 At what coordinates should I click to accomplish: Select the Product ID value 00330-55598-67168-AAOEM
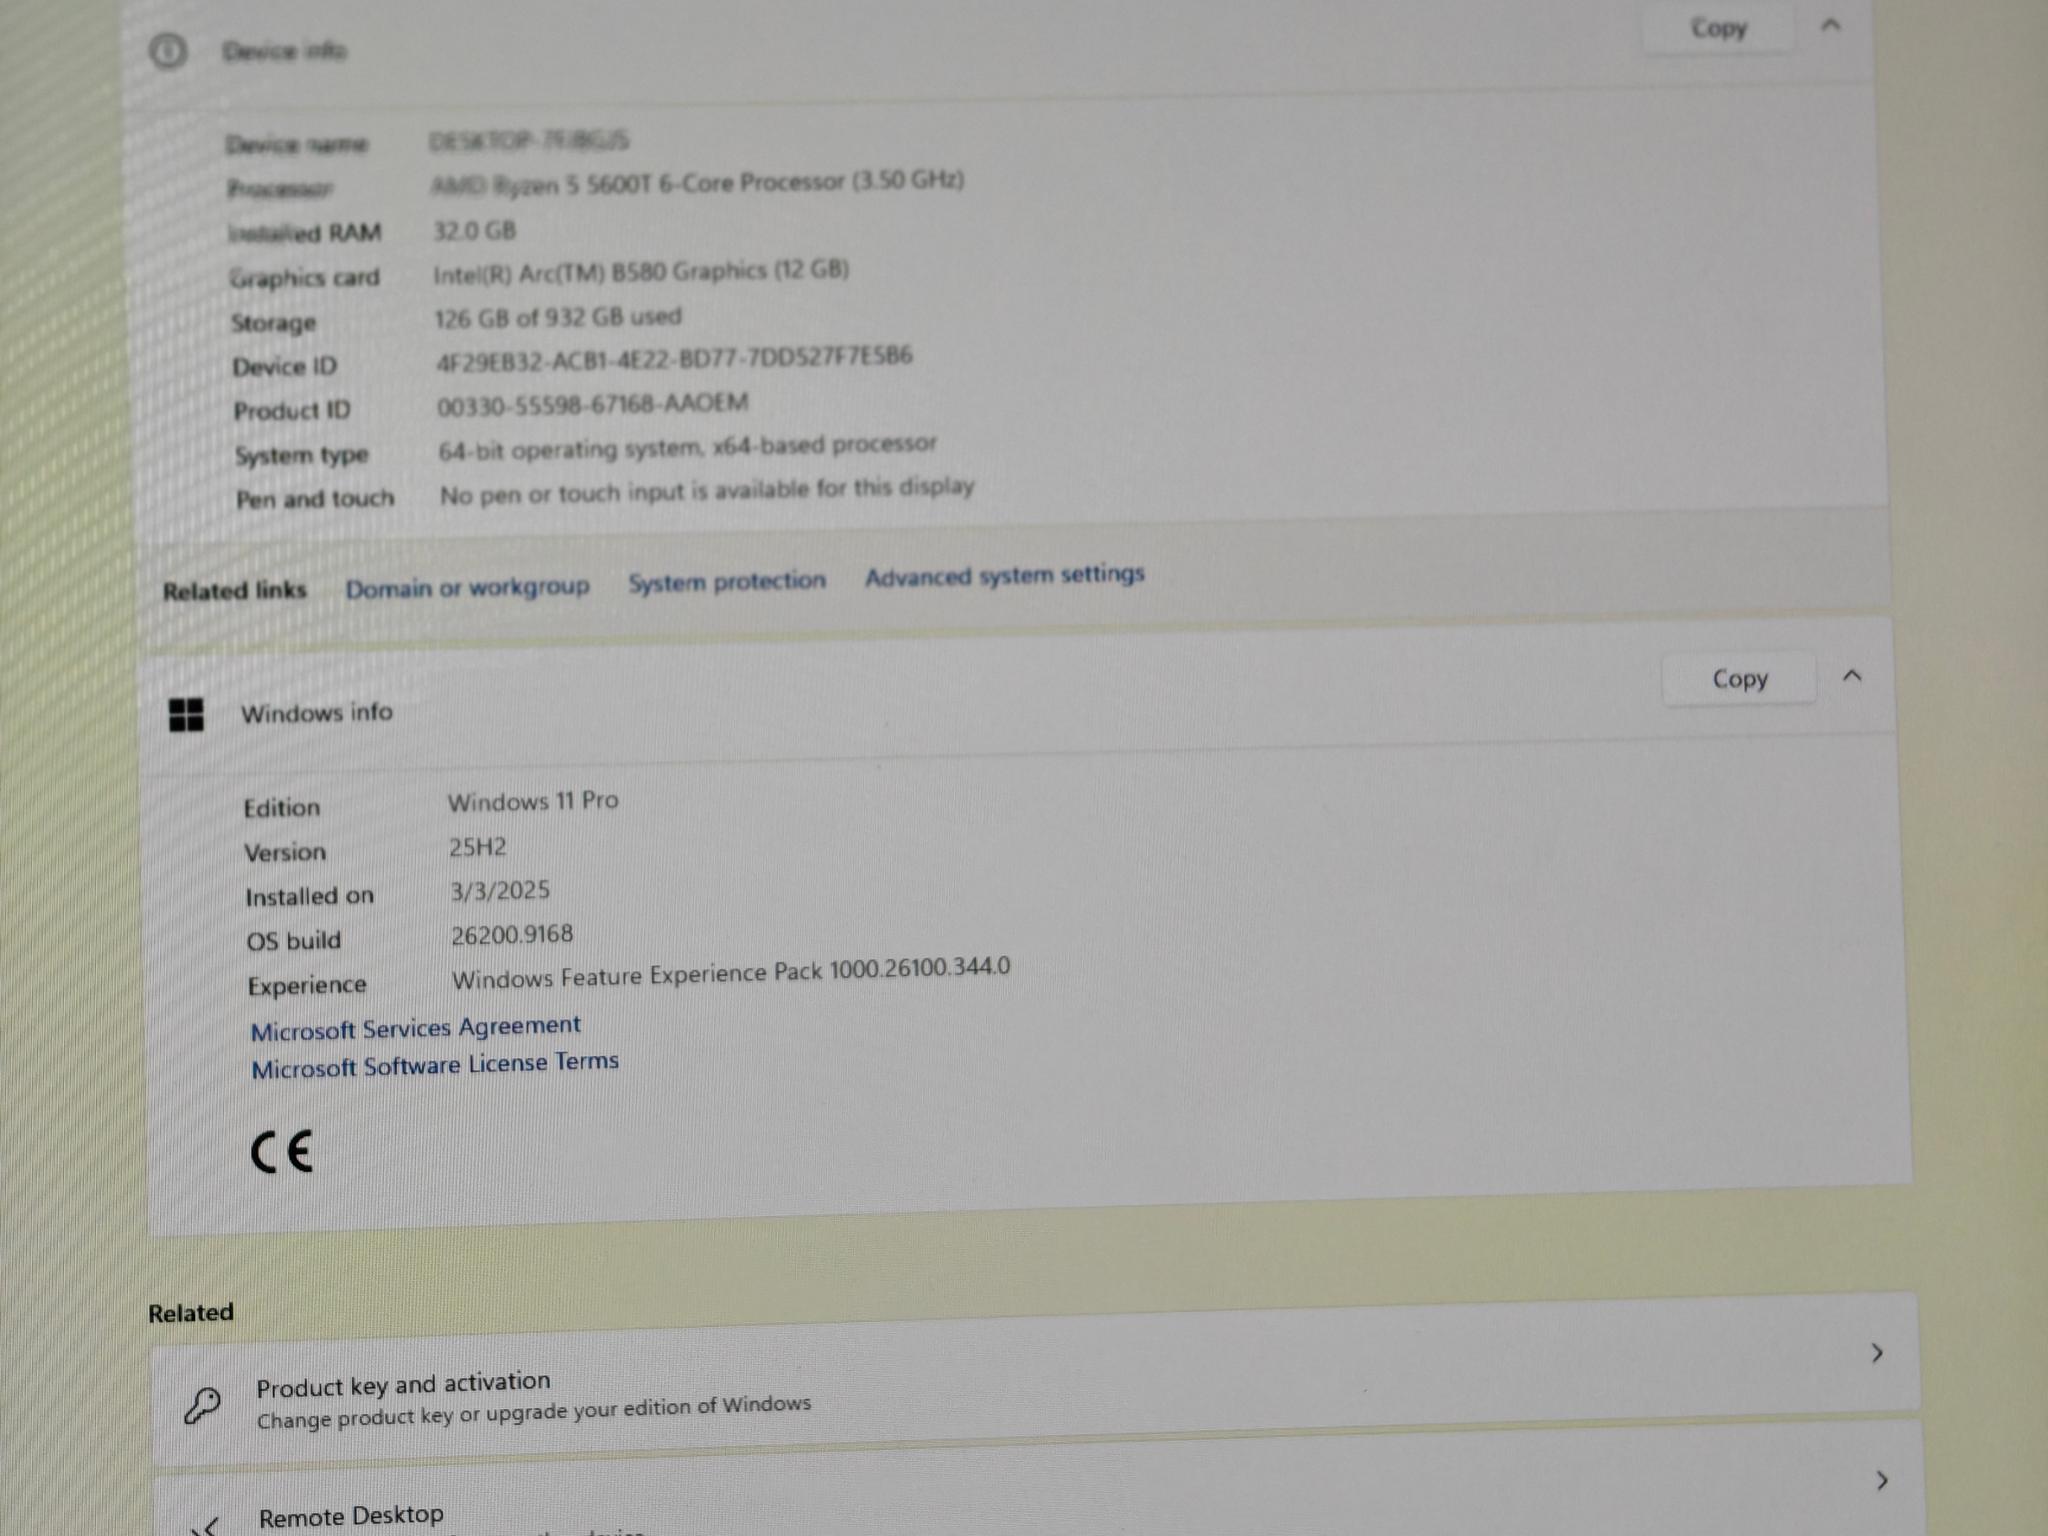[592, 405]
